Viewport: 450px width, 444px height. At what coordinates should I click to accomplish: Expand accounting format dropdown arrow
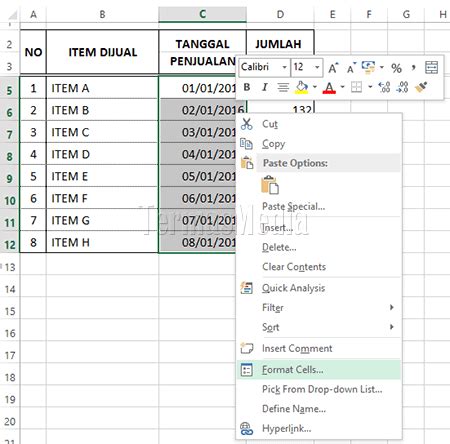coord(382,68)
